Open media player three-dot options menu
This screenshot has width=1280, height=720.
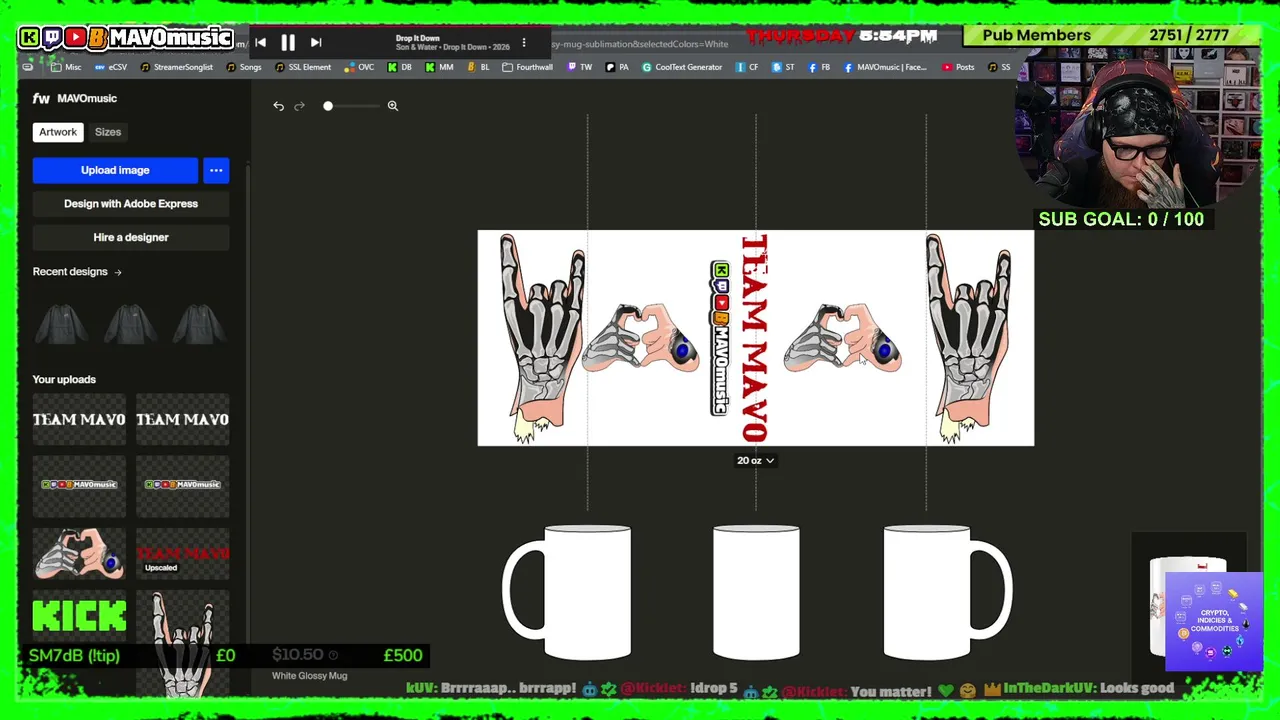pos(523,42)
